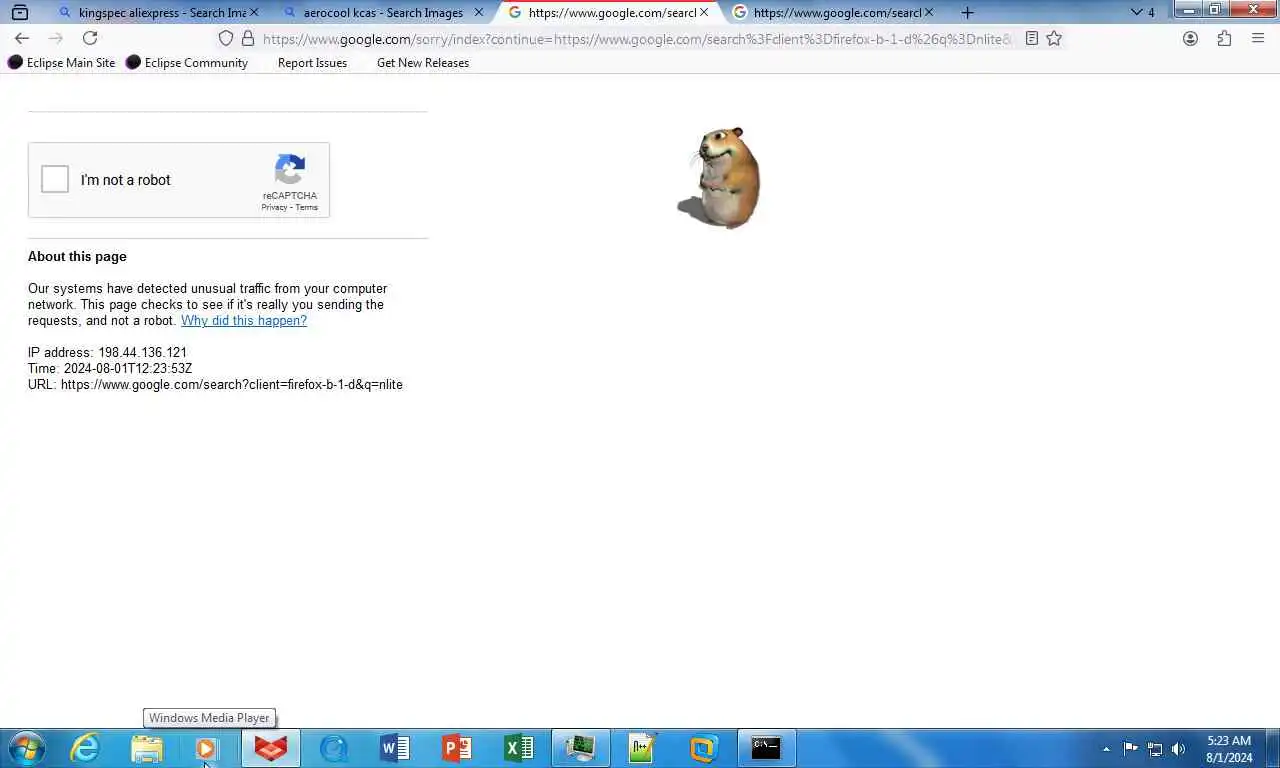Check the "I'm not a robot" box

point(55,180)
